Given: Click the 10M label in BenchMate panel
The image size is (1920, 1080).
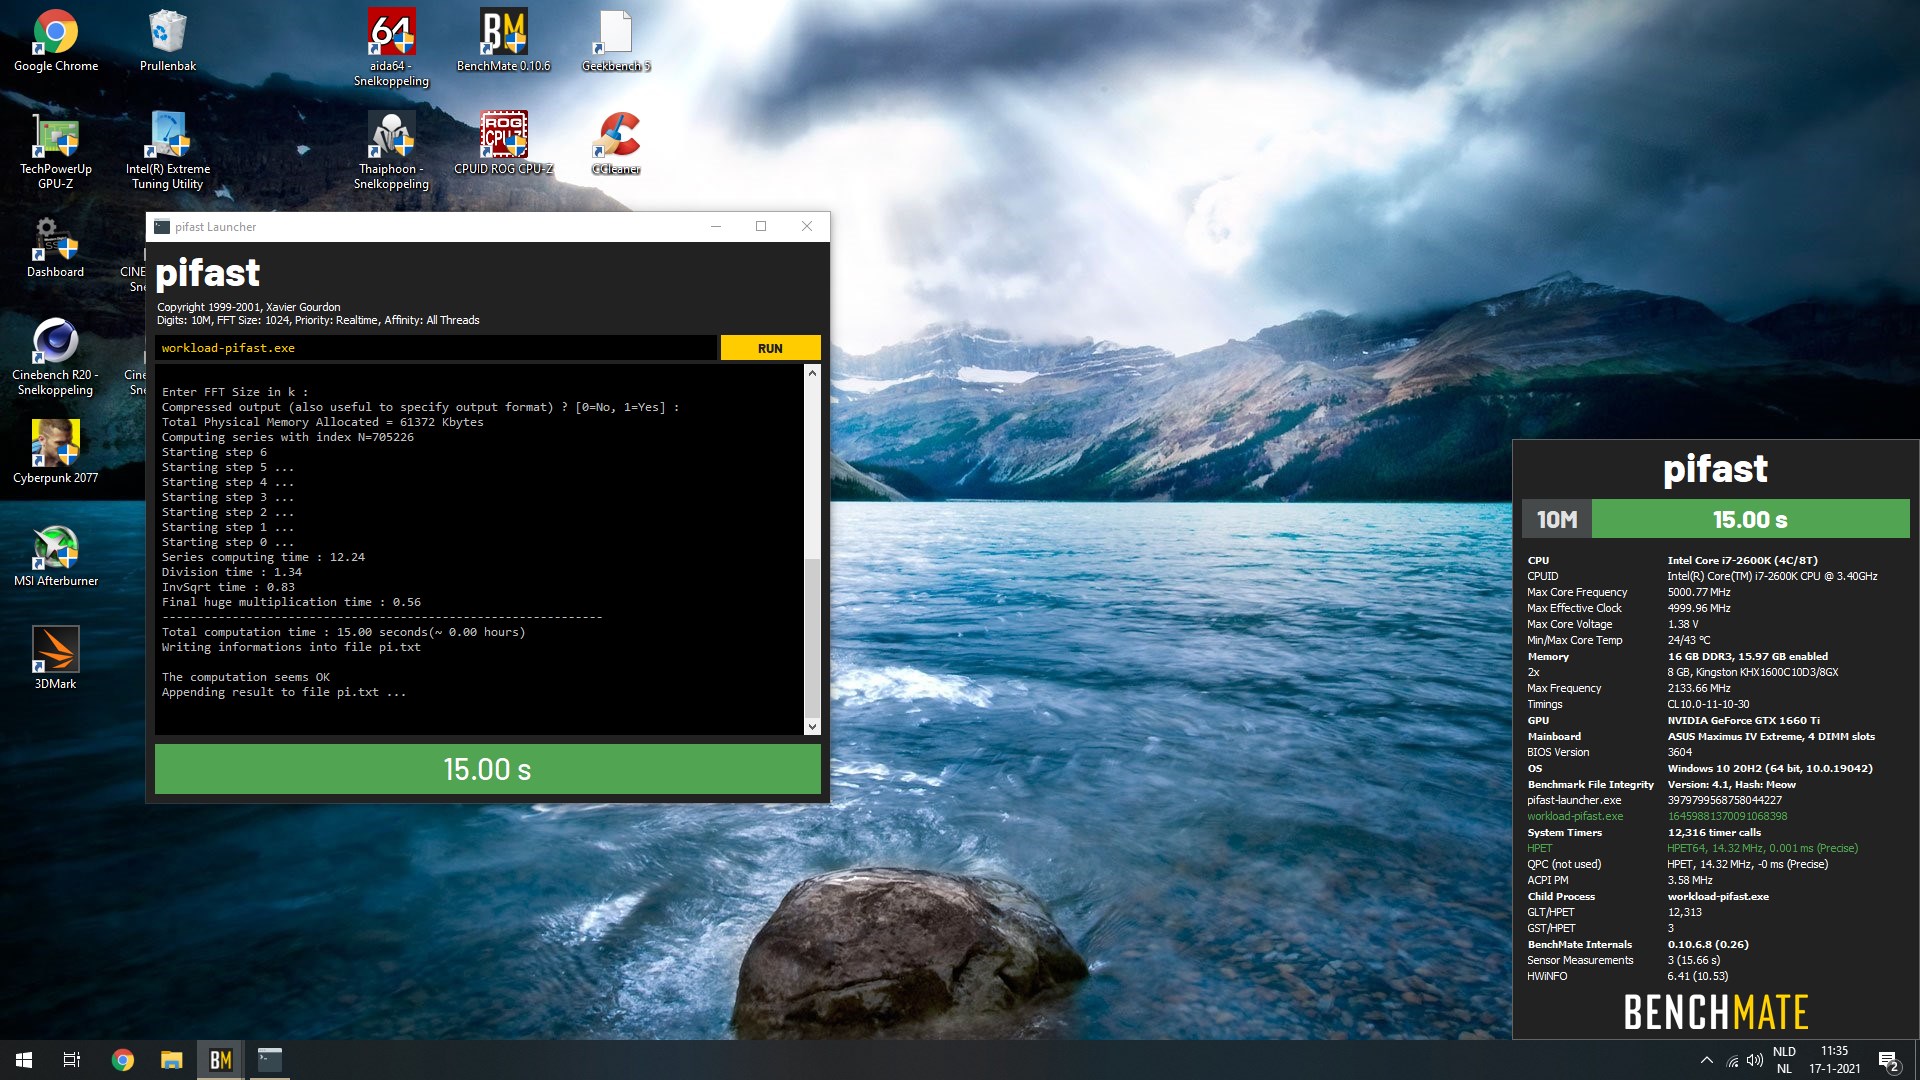Looking at the screenshot, I should pos(1557,520).
